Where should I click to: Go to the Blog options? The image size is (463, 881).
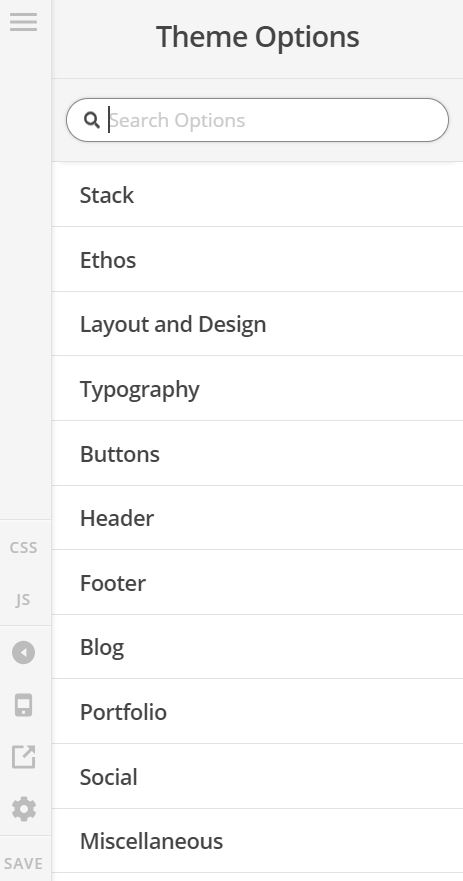(257, 647)
